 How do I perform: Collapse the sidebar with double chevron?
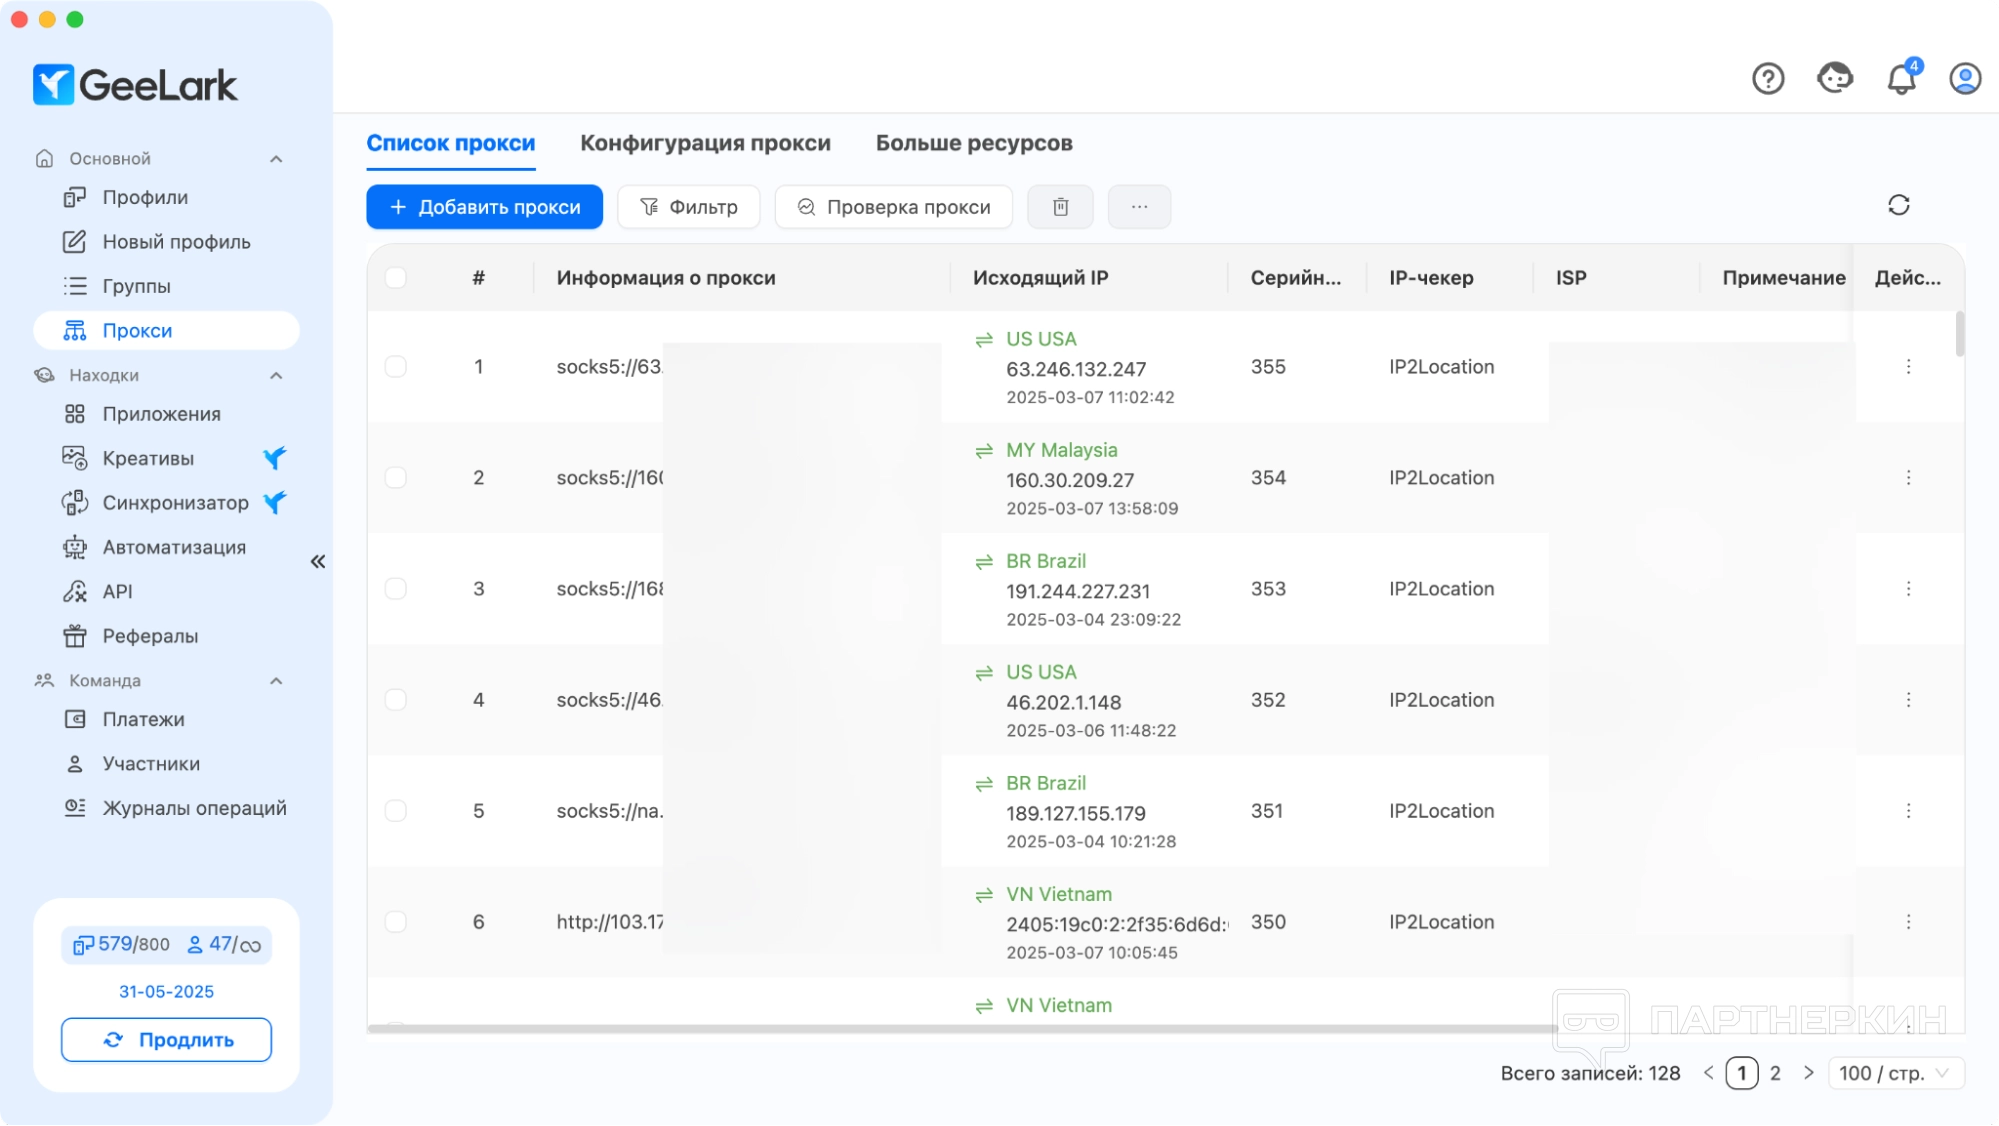318,562
